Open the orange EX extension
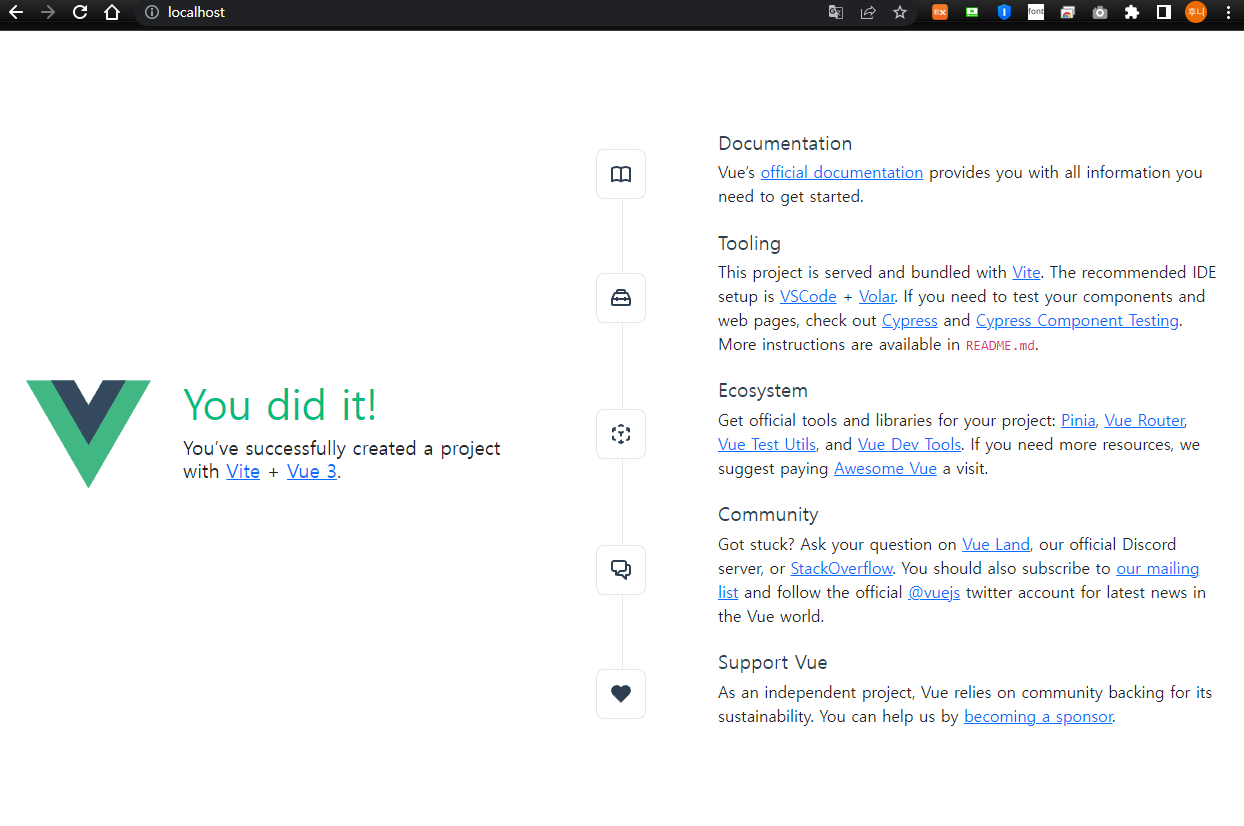 click(x=940, y=12)
